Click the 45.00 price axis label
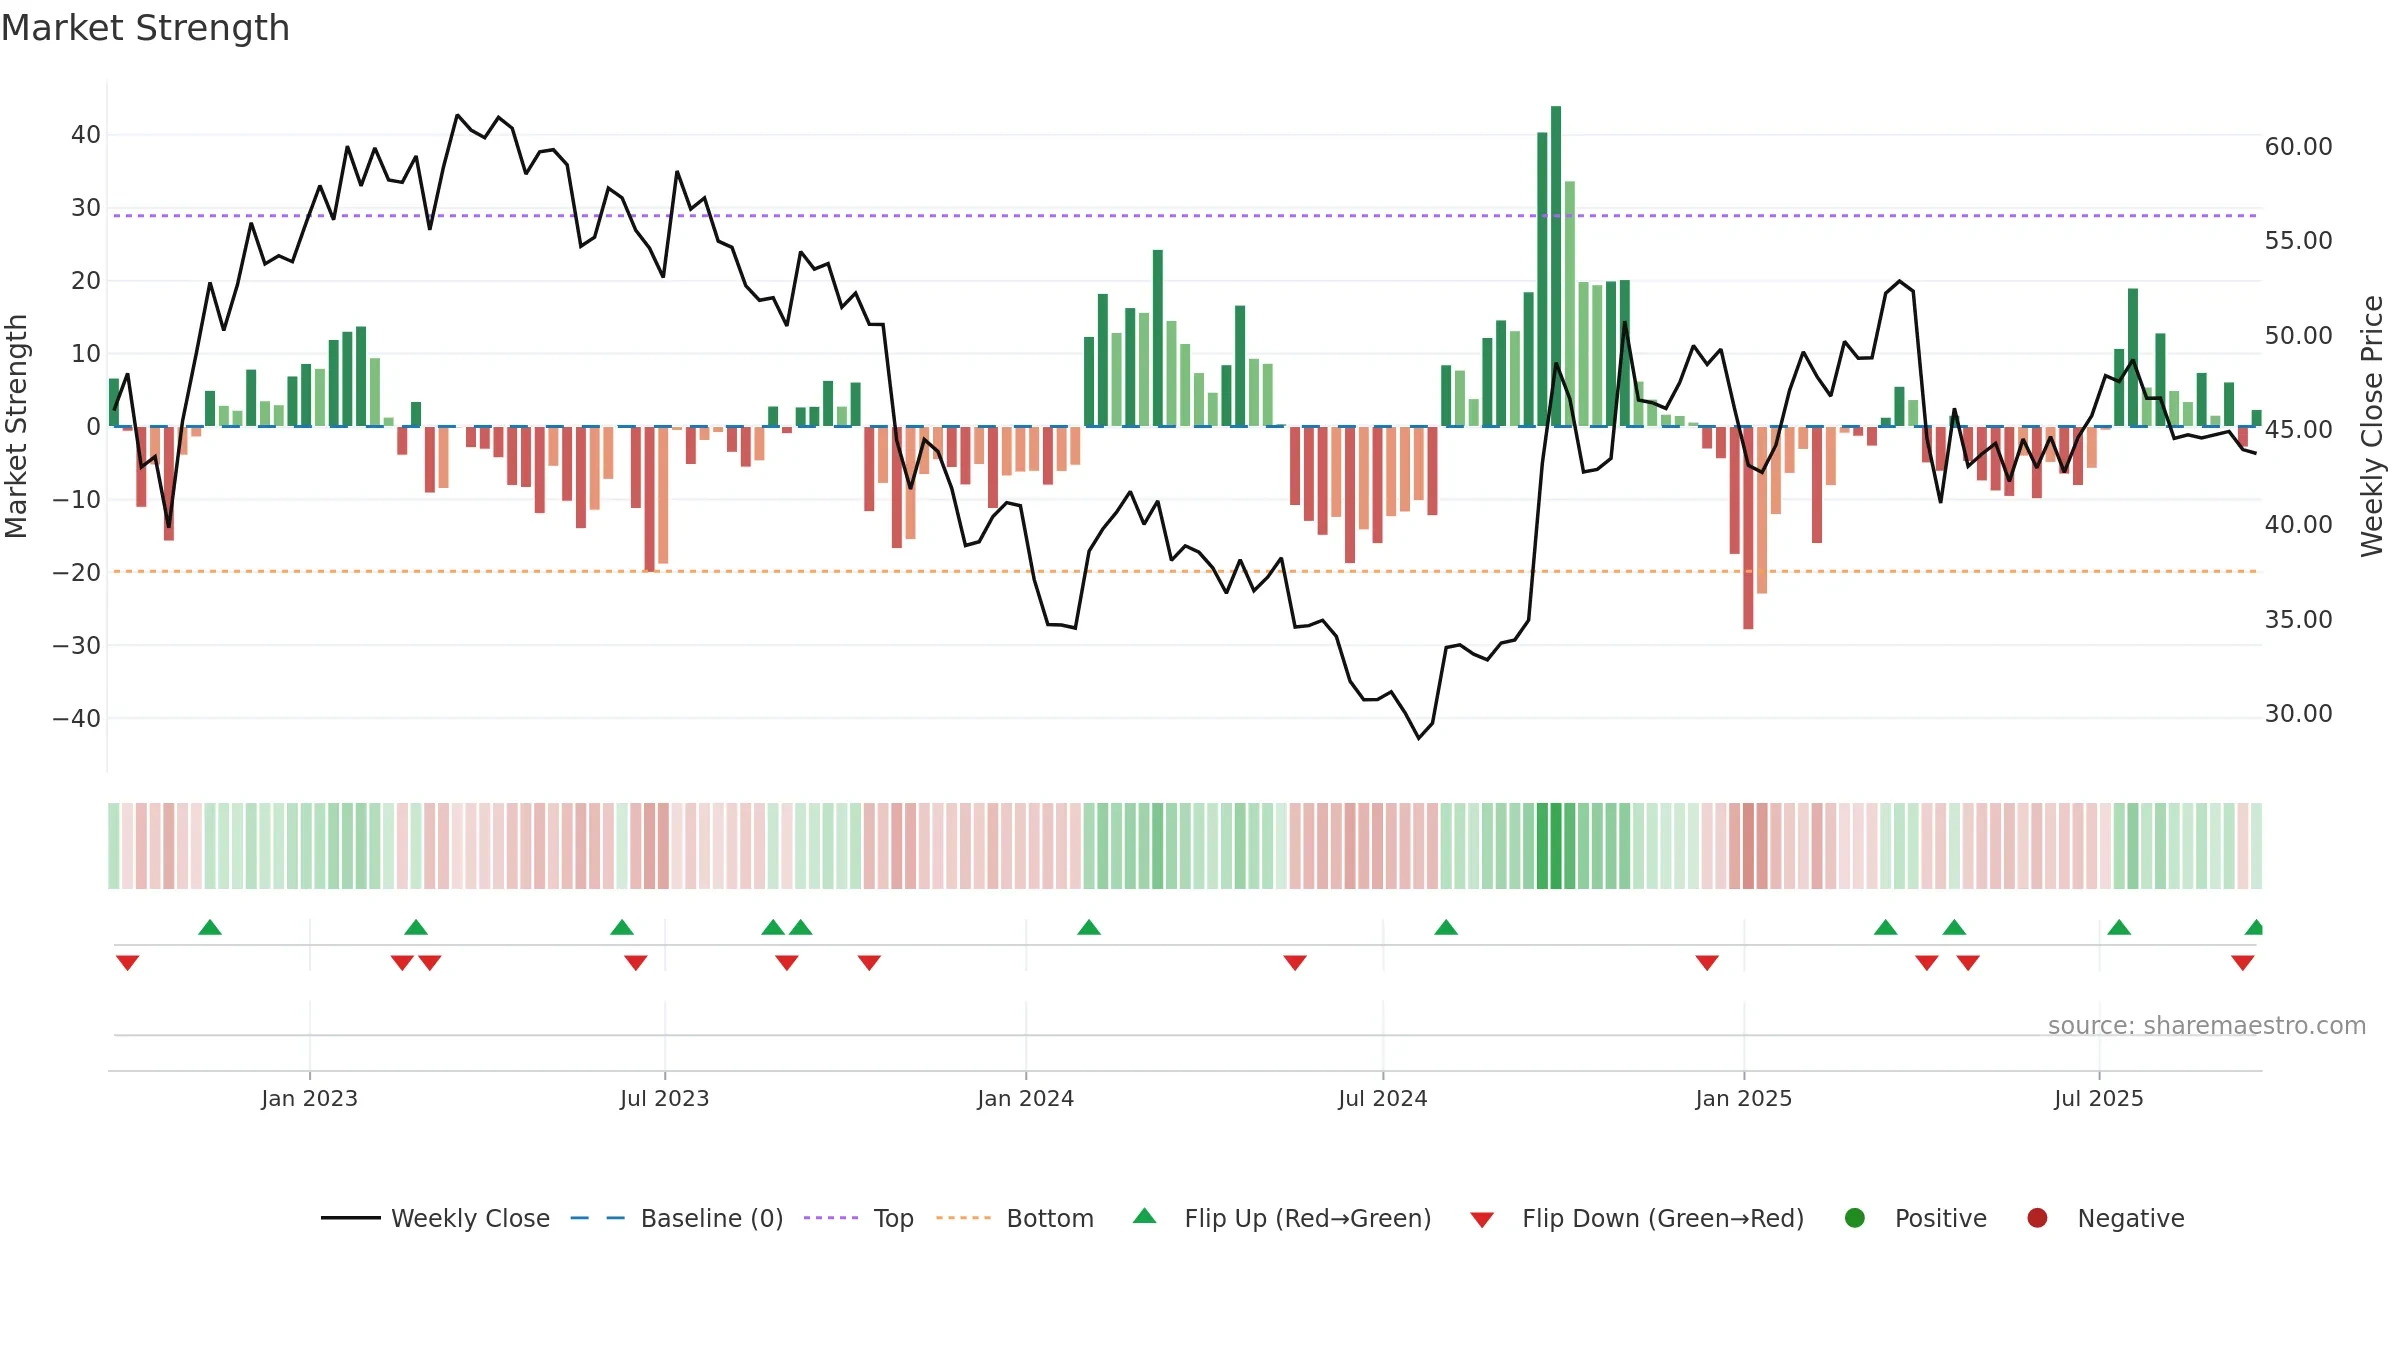The height and width of the screenshot is (1350, 2400). [2298, 430]
